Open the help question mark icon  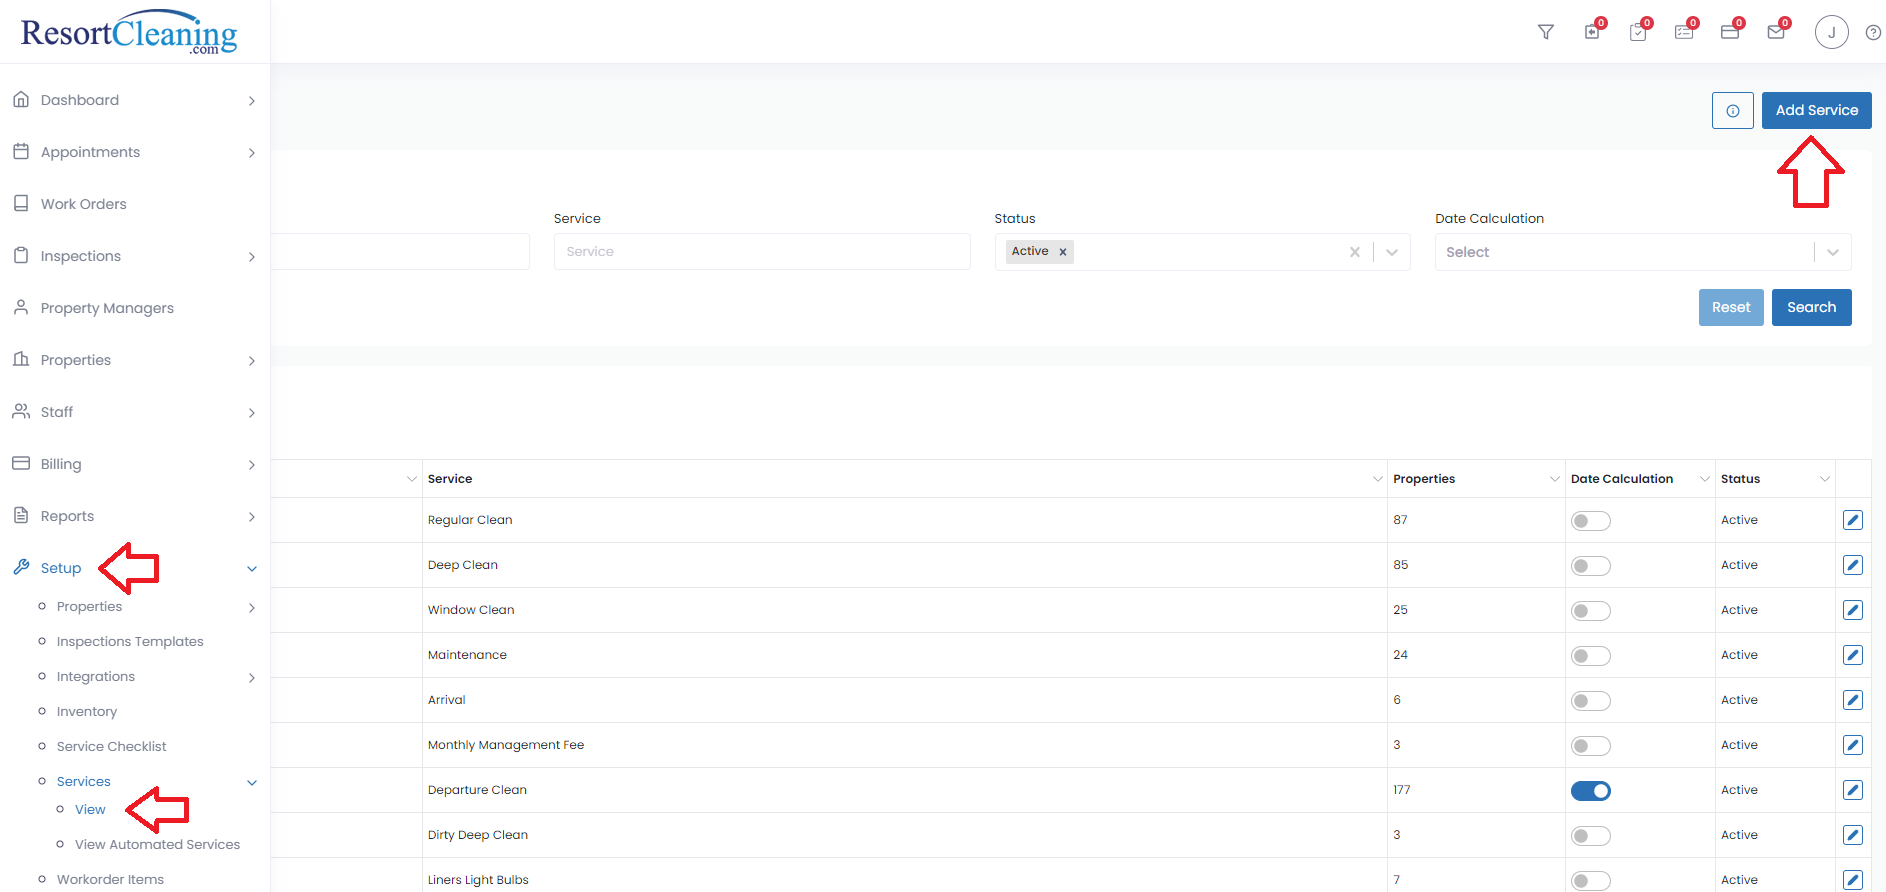pos(1873,33)
